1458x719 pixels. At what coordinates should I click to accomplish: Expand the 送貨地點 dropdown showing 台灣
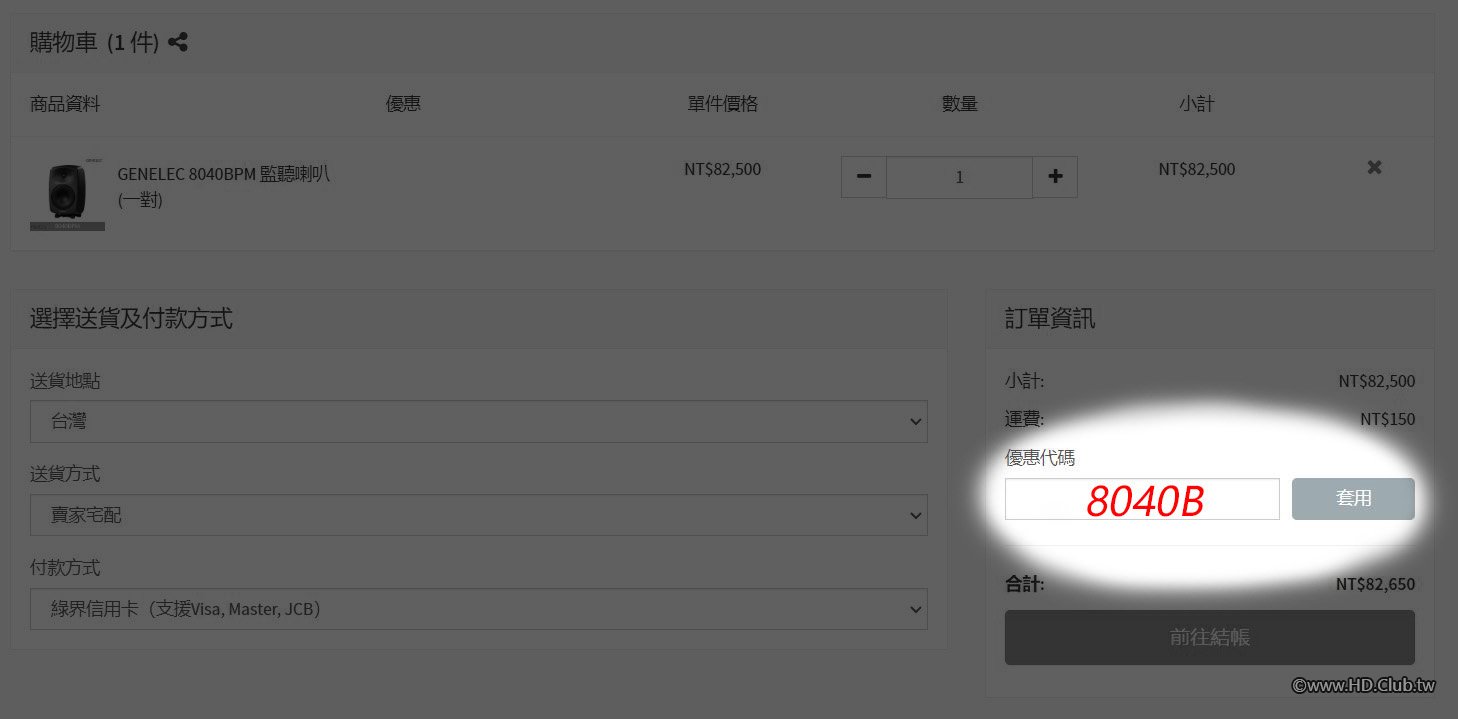pyautogui.click(x=479, y=421)
